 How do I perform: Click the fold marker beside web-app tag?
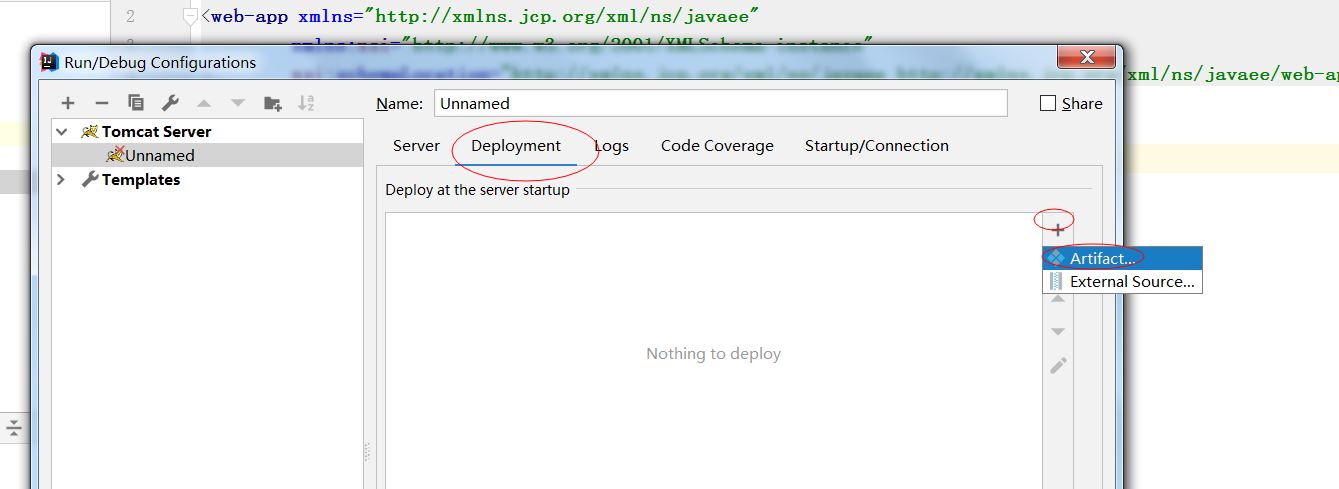click(191, 17)
